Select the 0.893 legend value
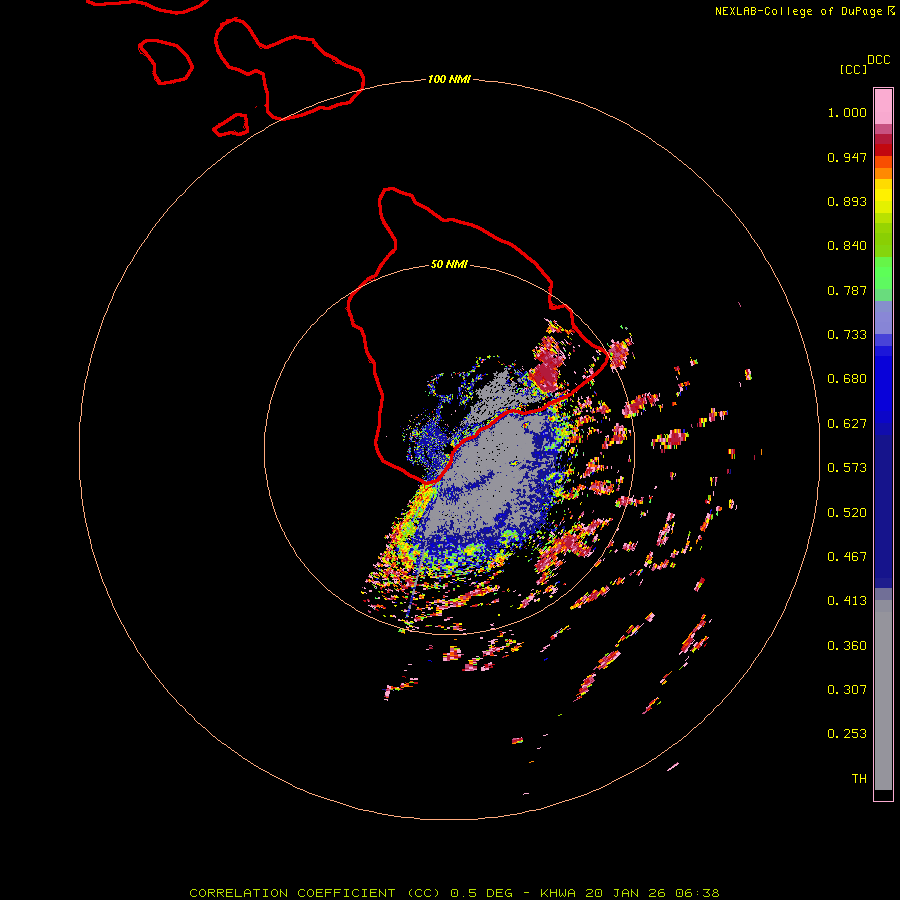The width and height of the screenshot is (900, 900). (847, 201)
